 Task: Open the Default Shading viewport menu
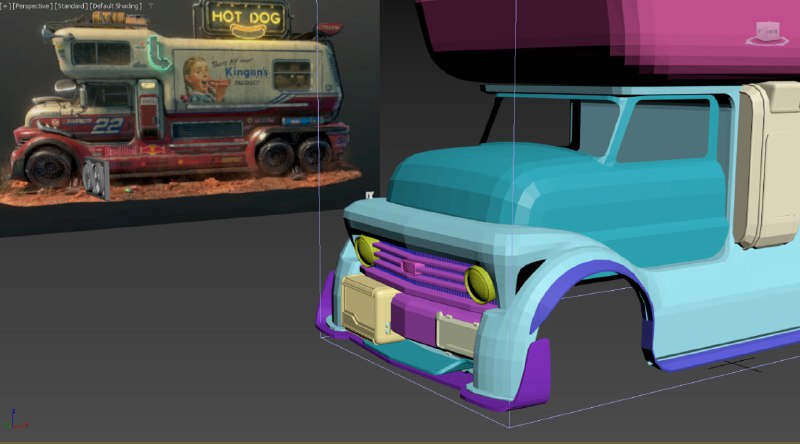click(x=116, y=6)
